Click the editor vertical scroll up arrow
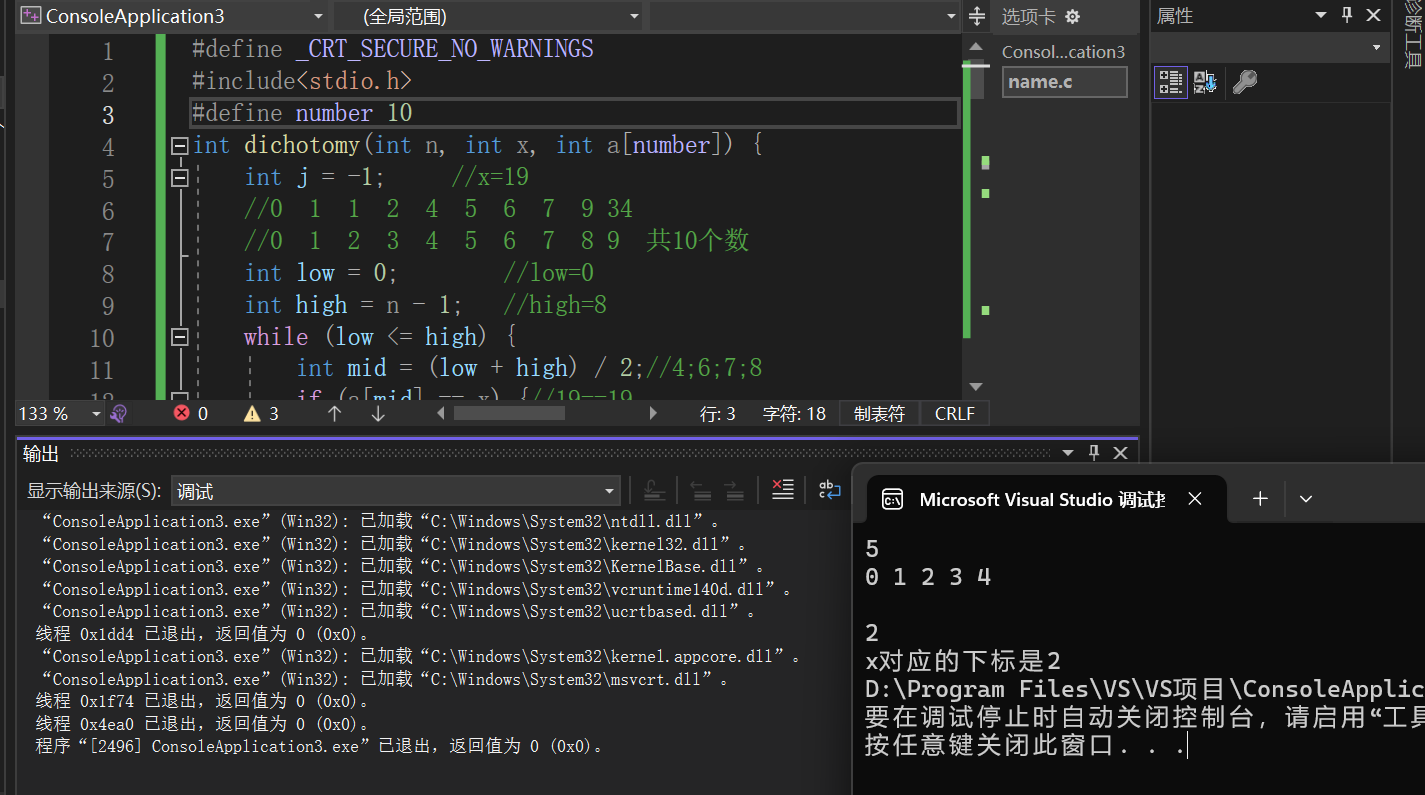This screenshot has width=1425, height=795. (x=976, y=46)
